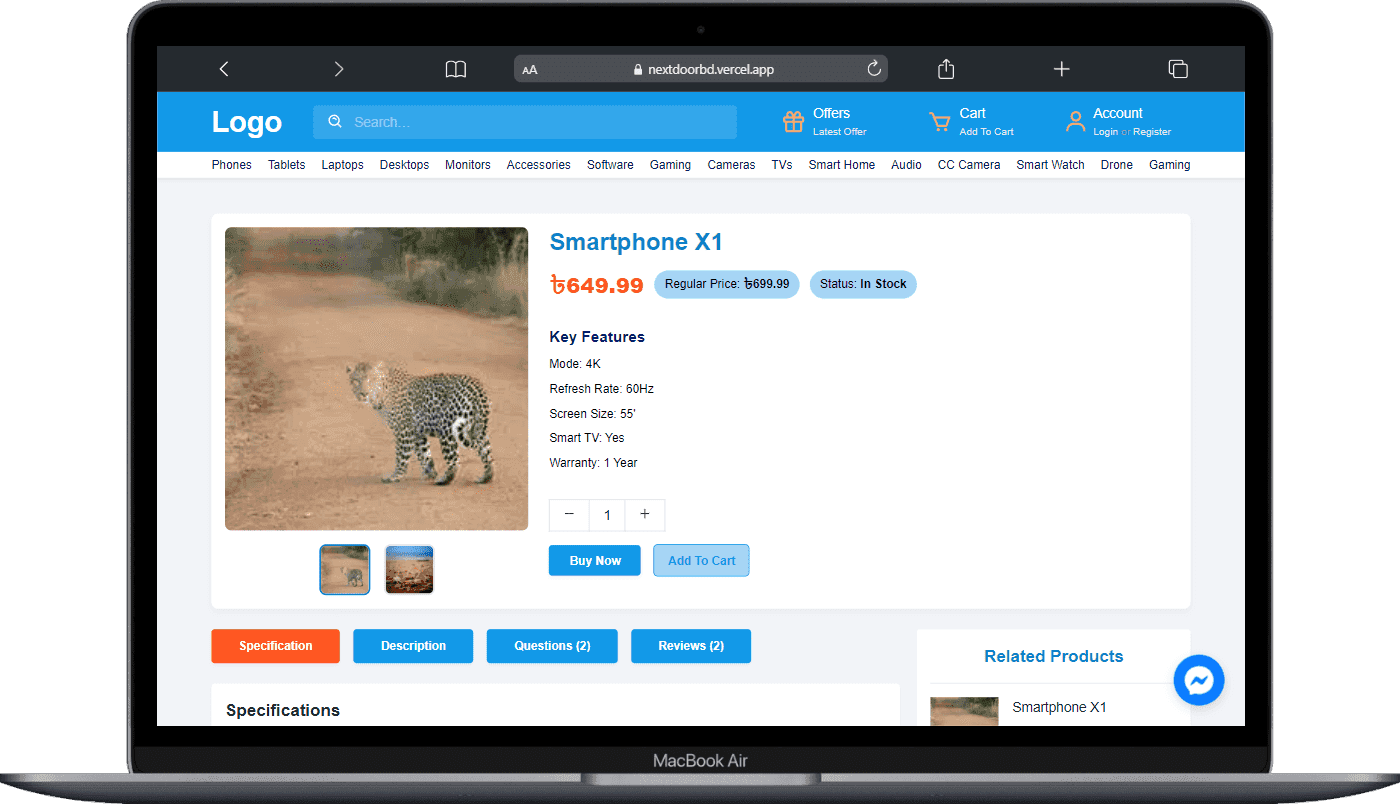The image size is (1400, 804).
Task: Click the Status: In Stock badge
Action: pos(863,284)
